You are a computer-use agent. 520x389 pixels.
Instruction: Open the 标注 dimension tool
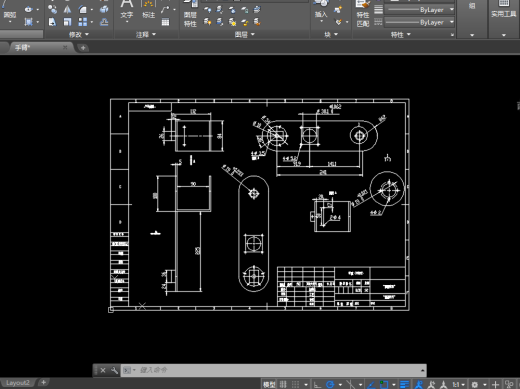tap(148, 10)
